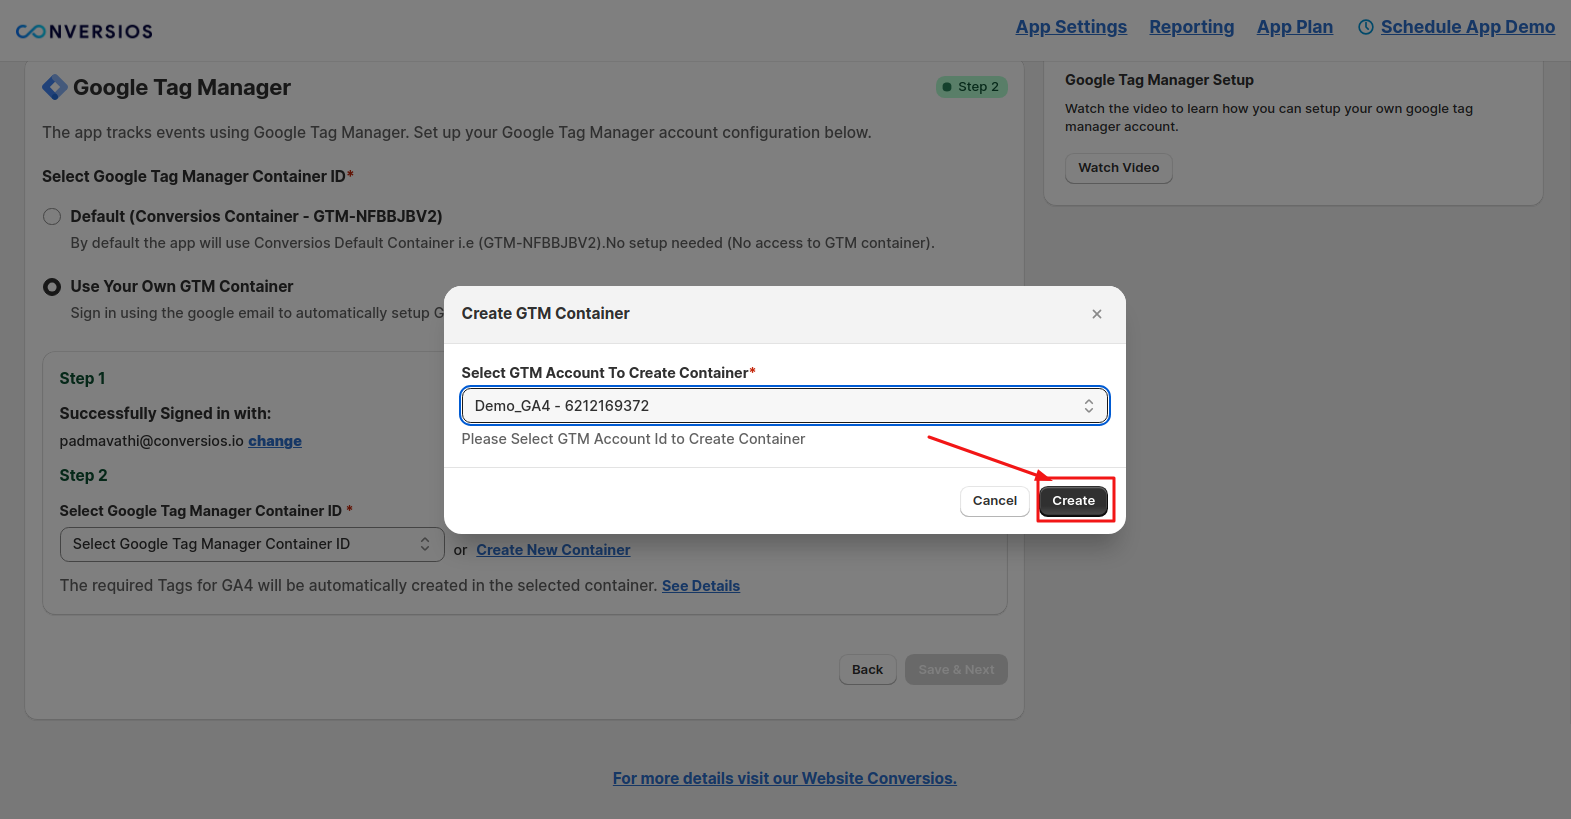Close the Create GTM Container dialog
The width and height of the screenshot is (1571, 819).
[x=1097, y=314]
